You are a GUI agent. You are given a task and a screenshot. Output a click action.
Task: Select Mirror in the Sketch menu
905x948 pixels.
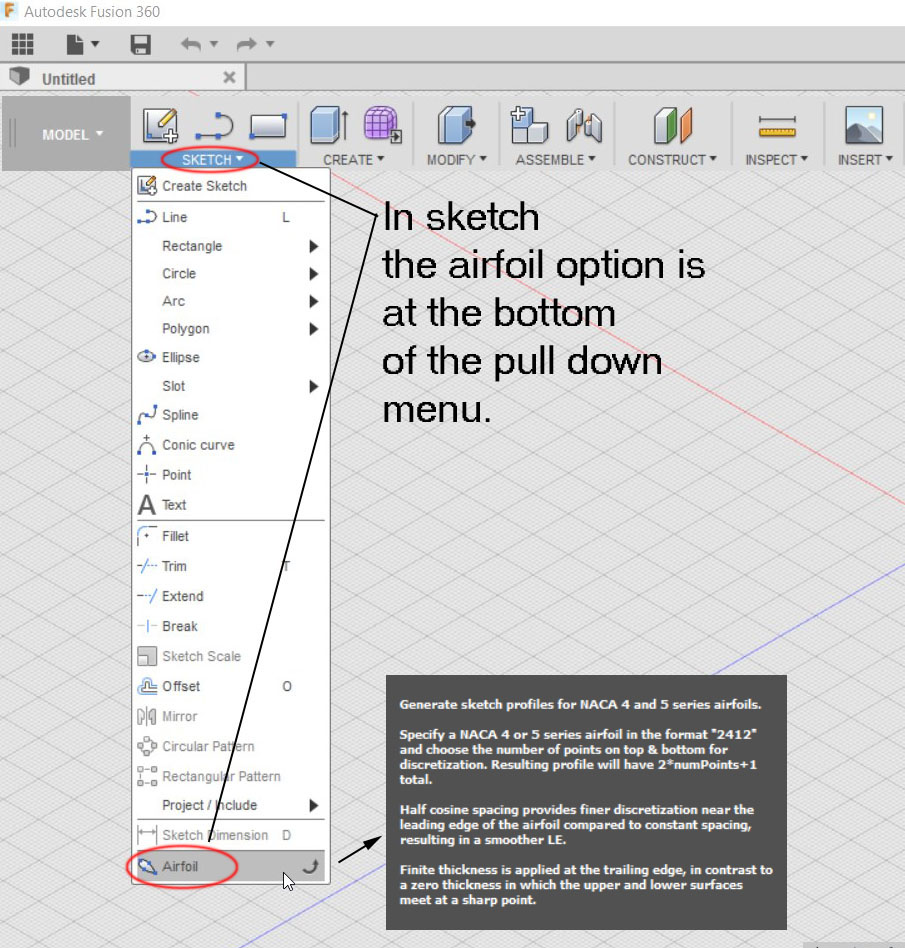click(x=231, y=716)
